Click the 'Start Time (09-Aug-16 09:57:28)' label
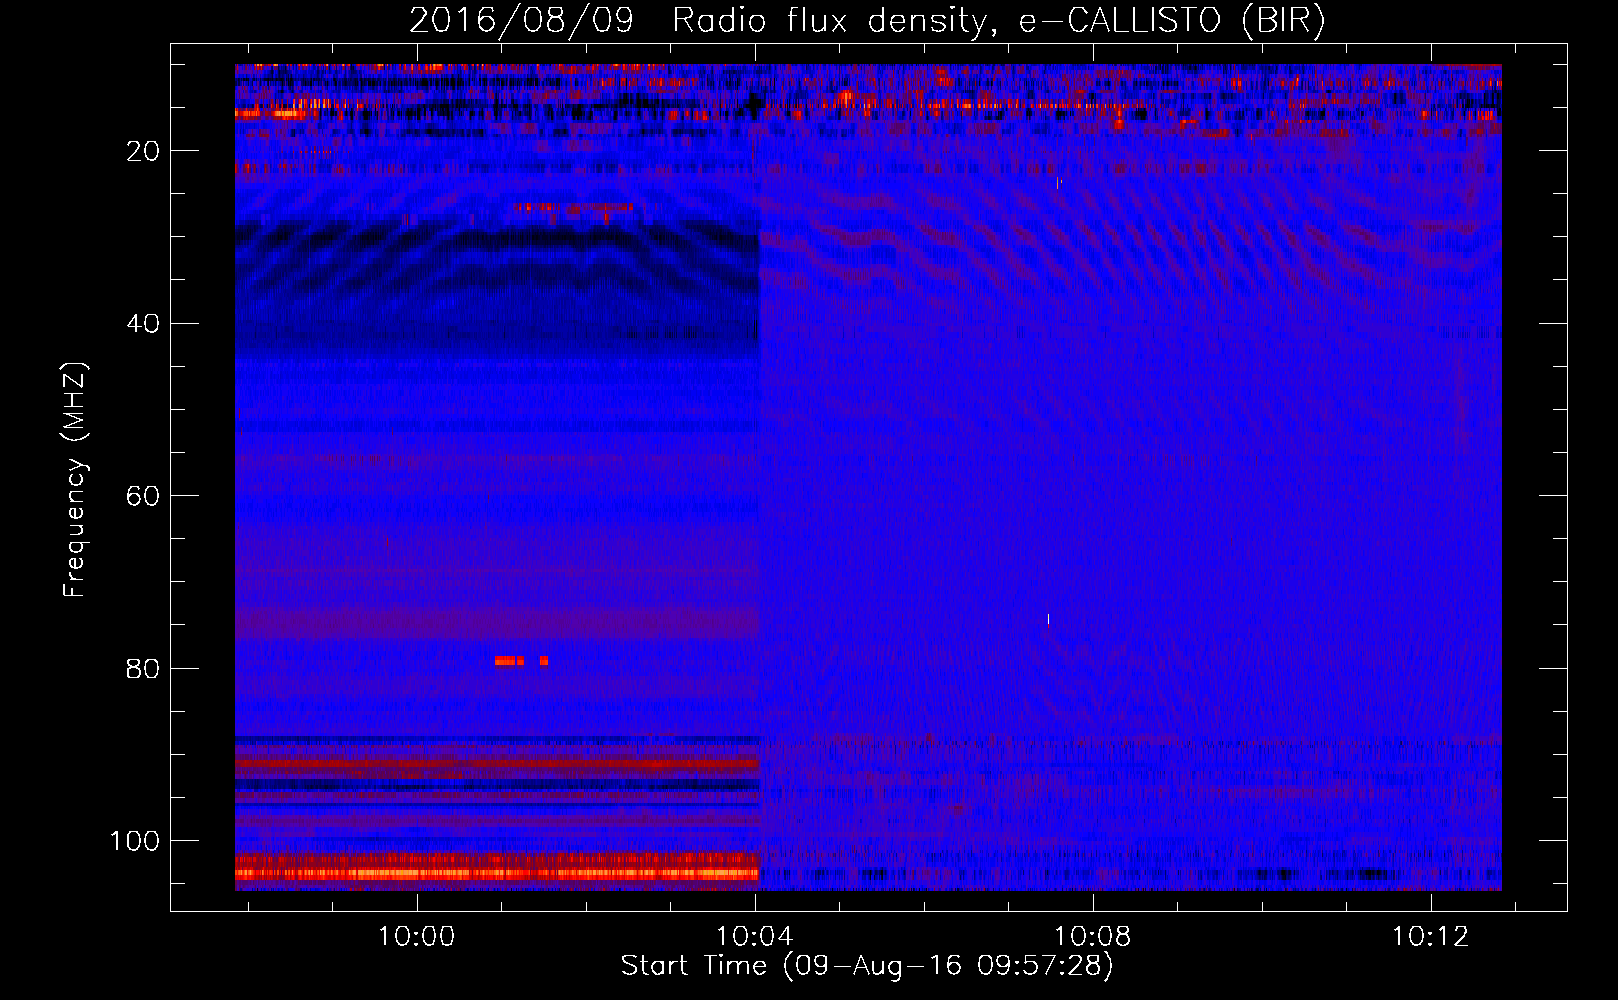The width and height of the screenshot is (1618, 1000). pos(867,966)
